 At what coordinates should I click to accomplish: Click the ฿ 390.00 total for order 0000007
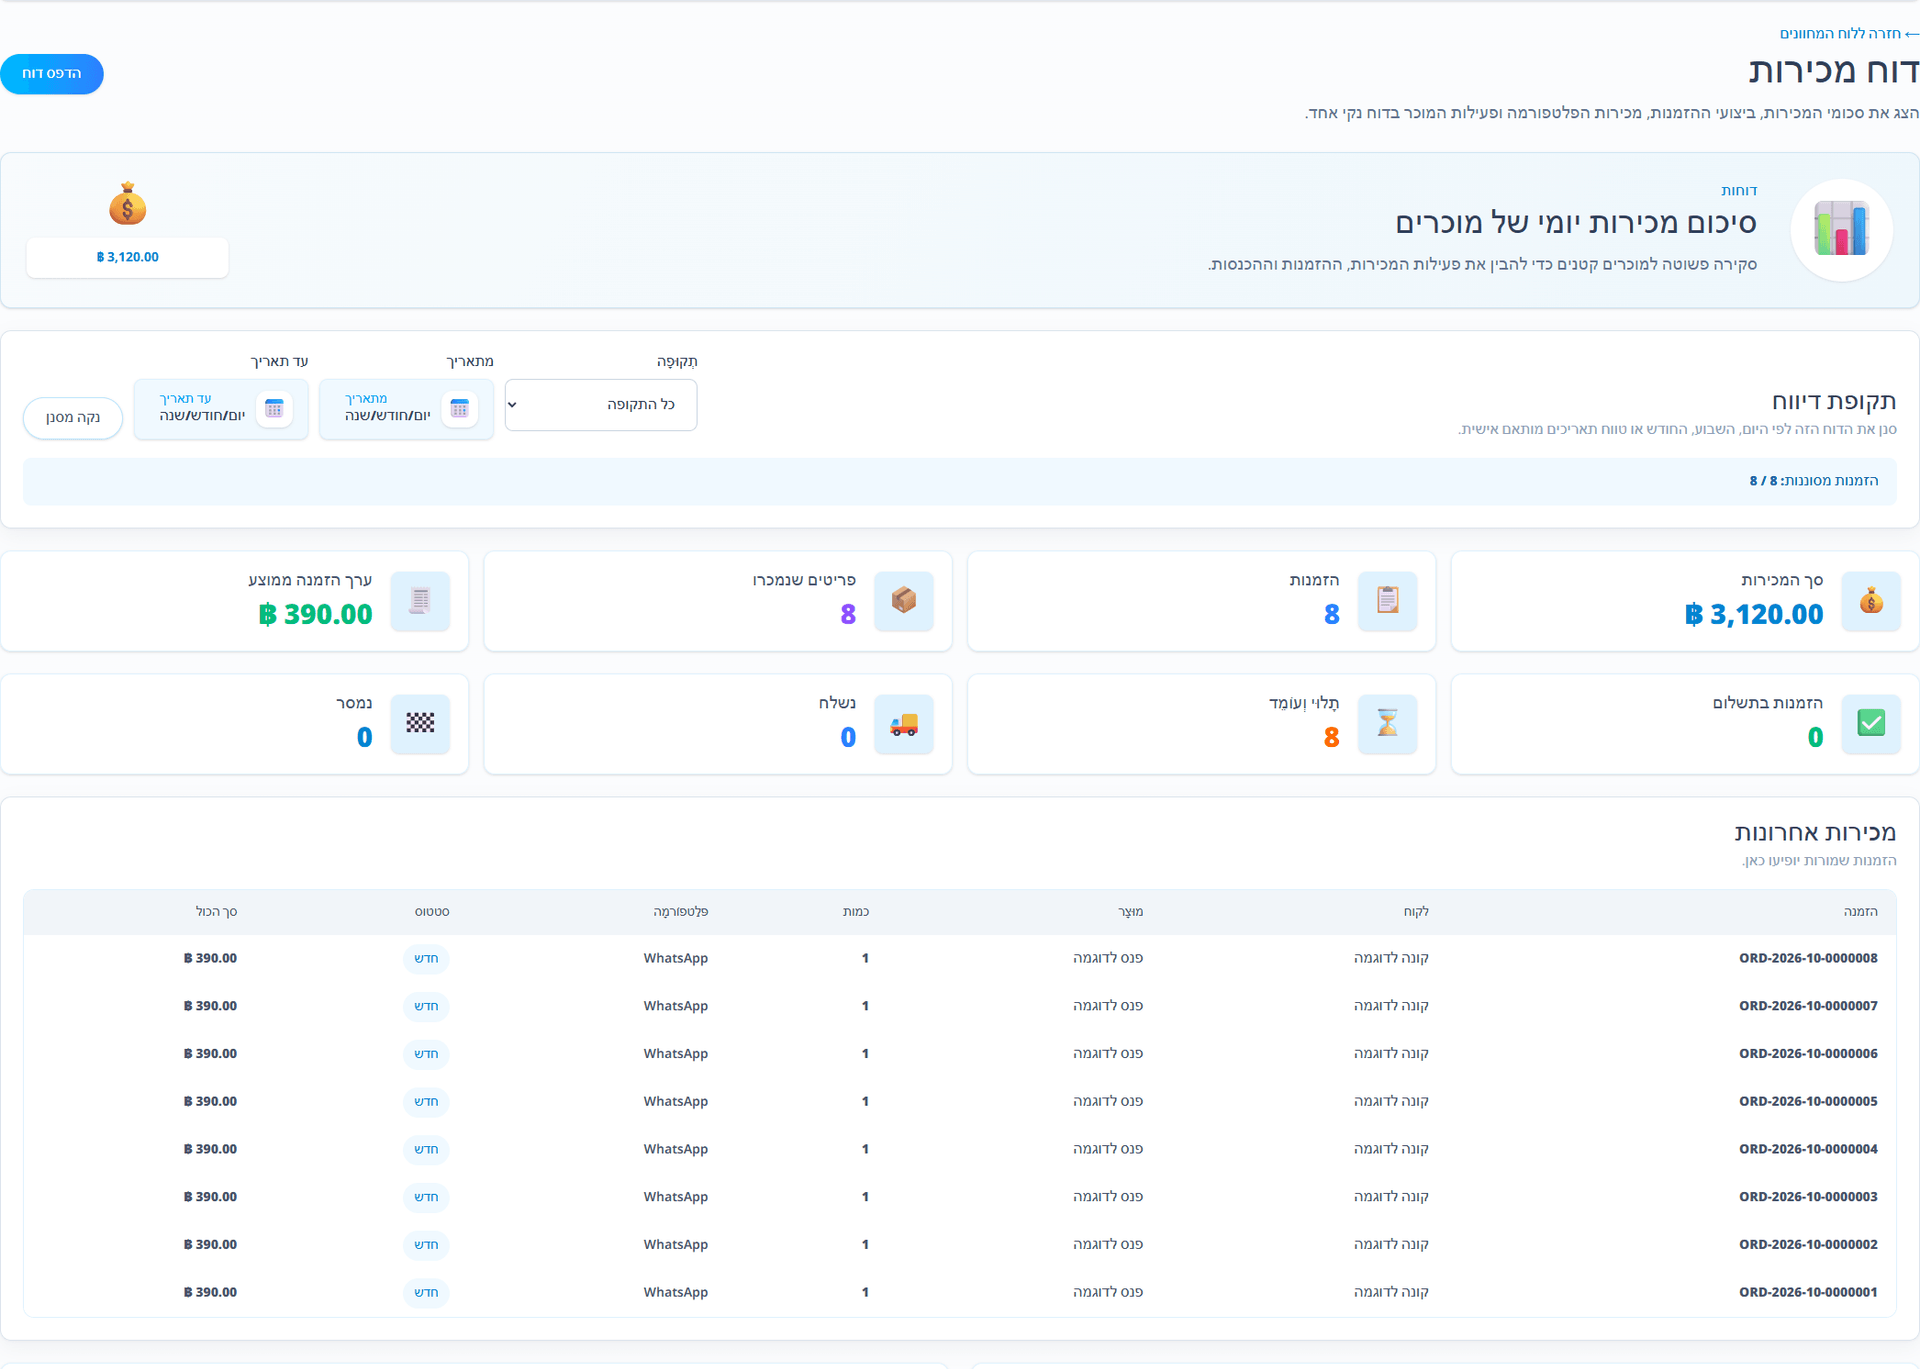click(x=210, y=1006)
